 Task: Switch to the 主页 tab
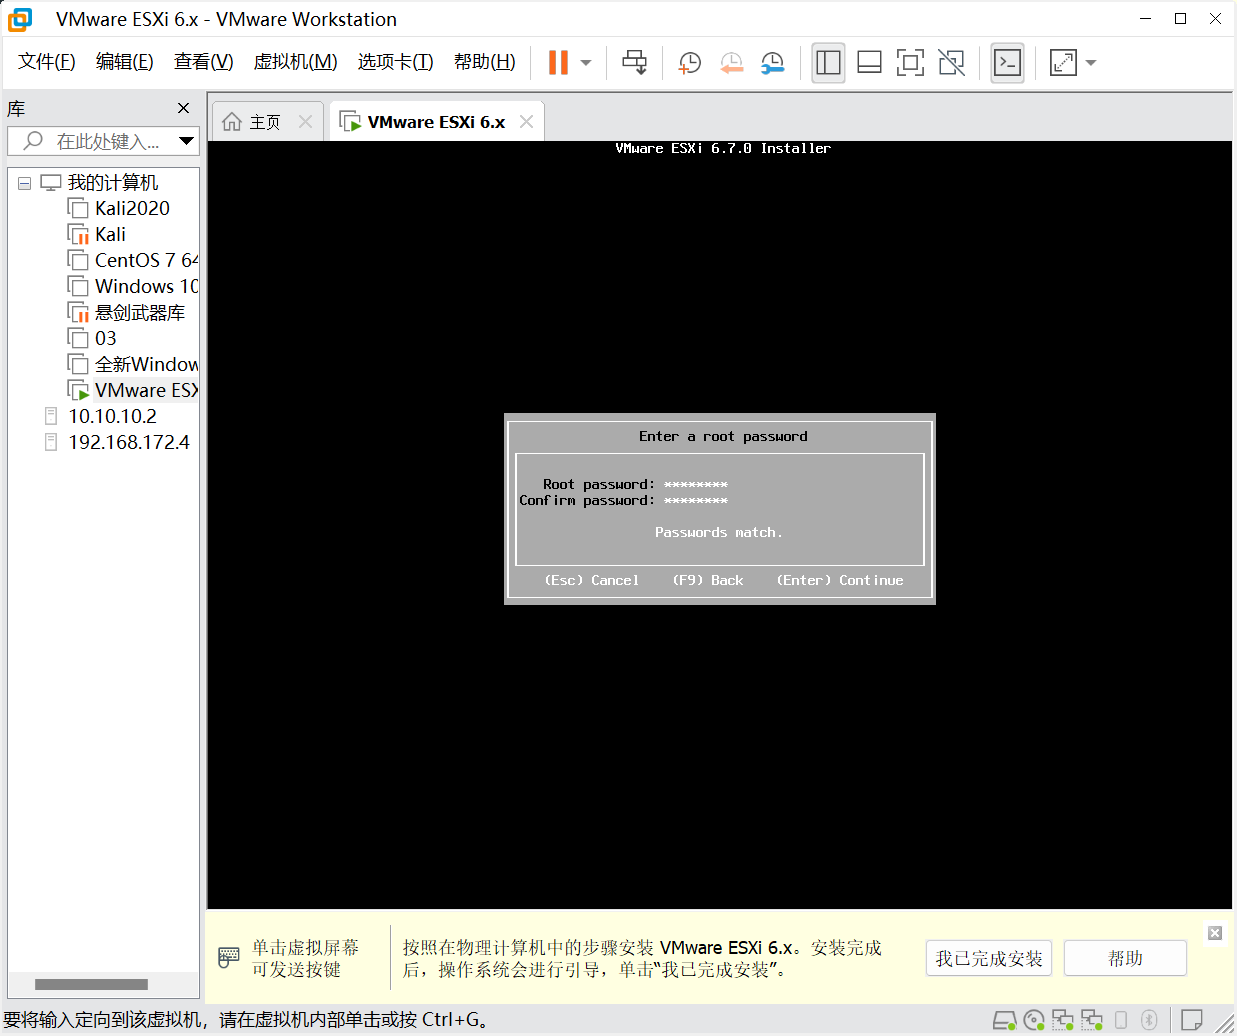point(264,122)
